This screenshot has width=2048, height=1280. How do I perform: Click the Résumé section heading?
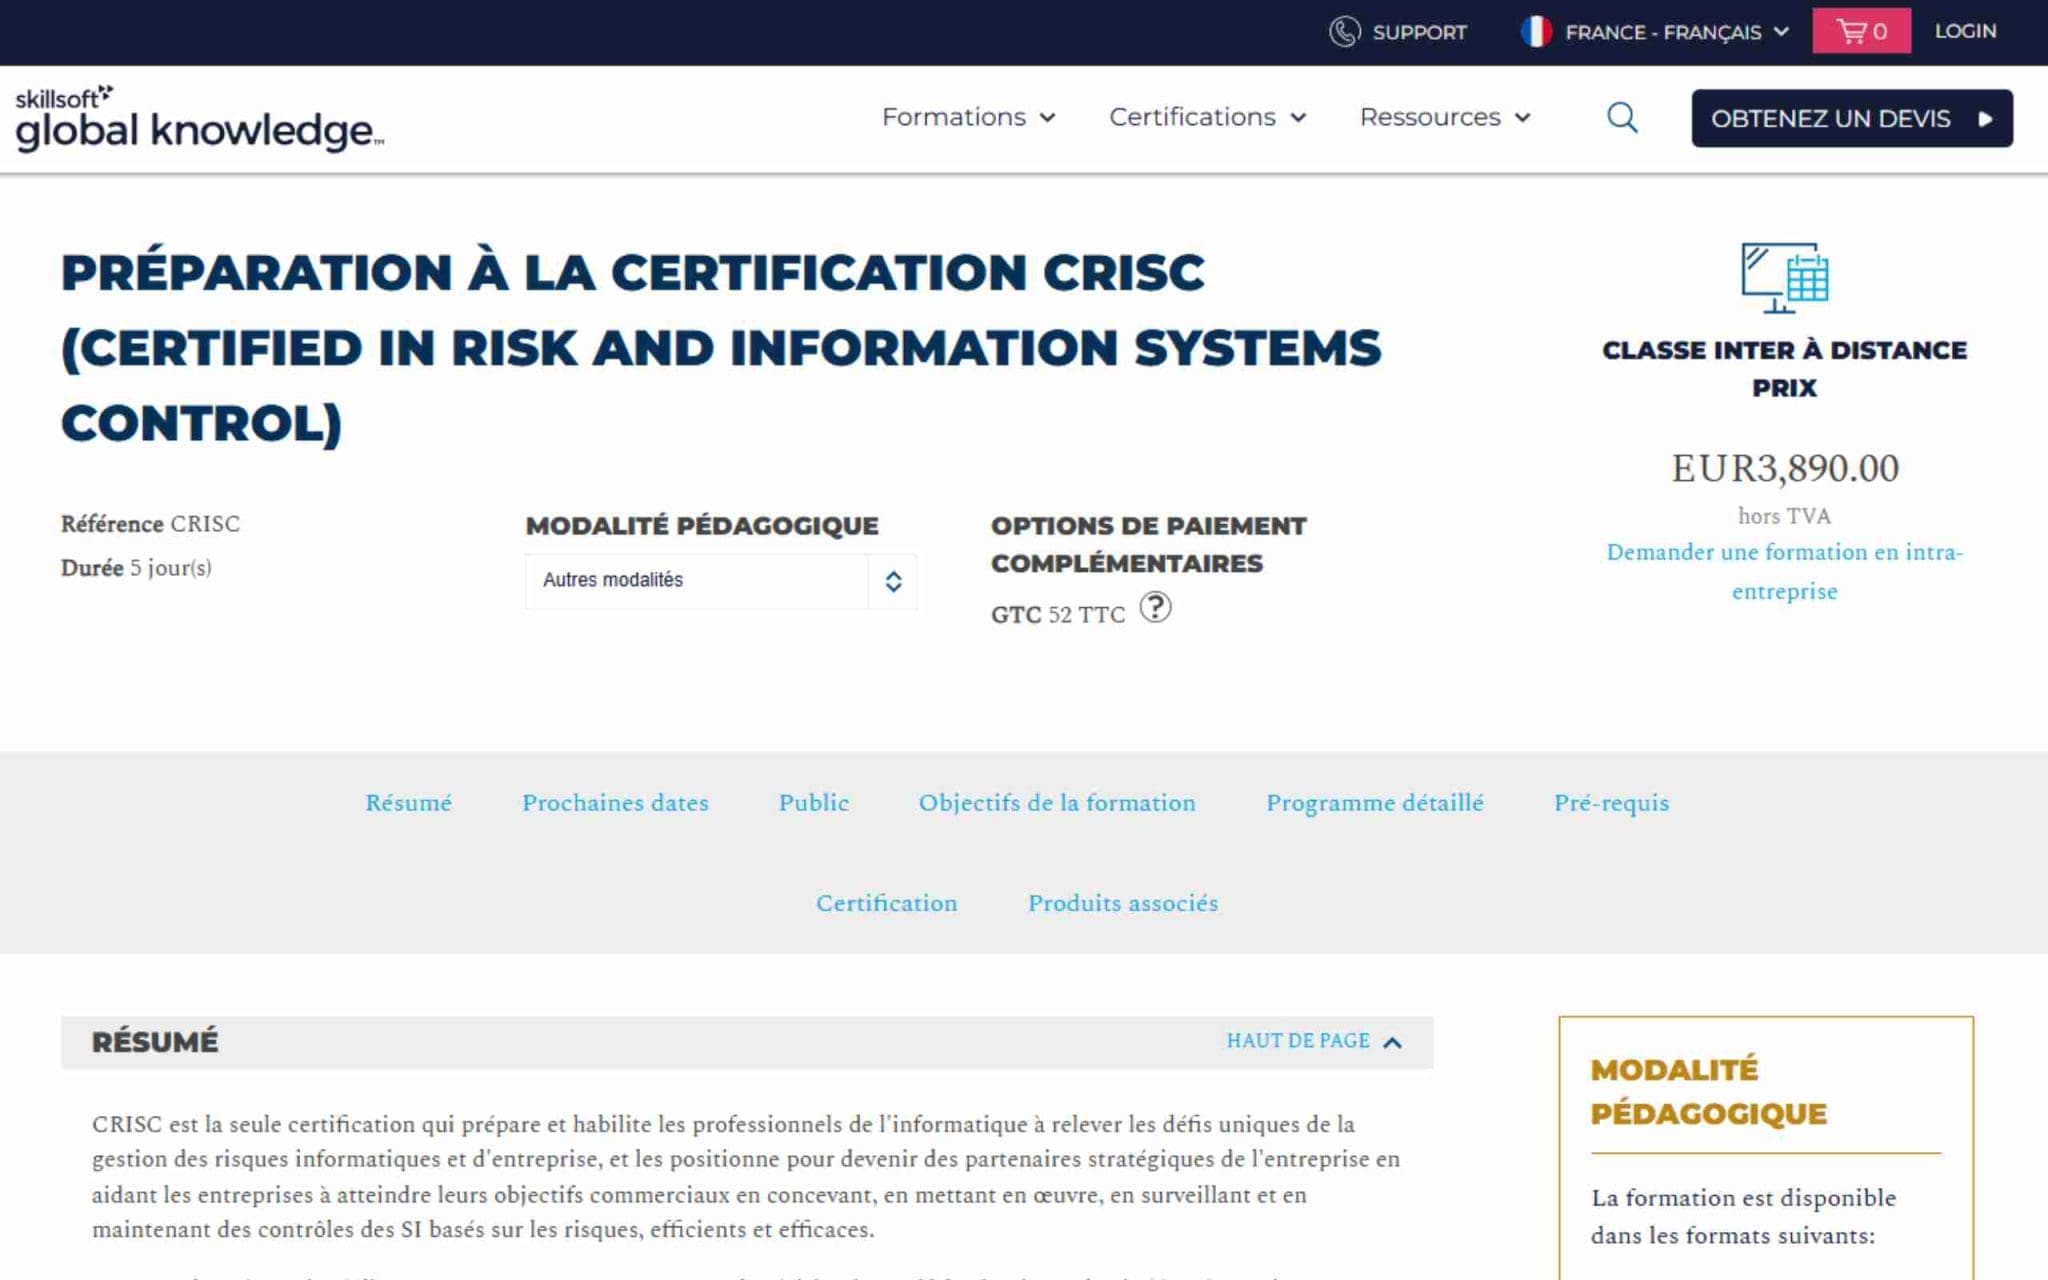pos(155,1042)
